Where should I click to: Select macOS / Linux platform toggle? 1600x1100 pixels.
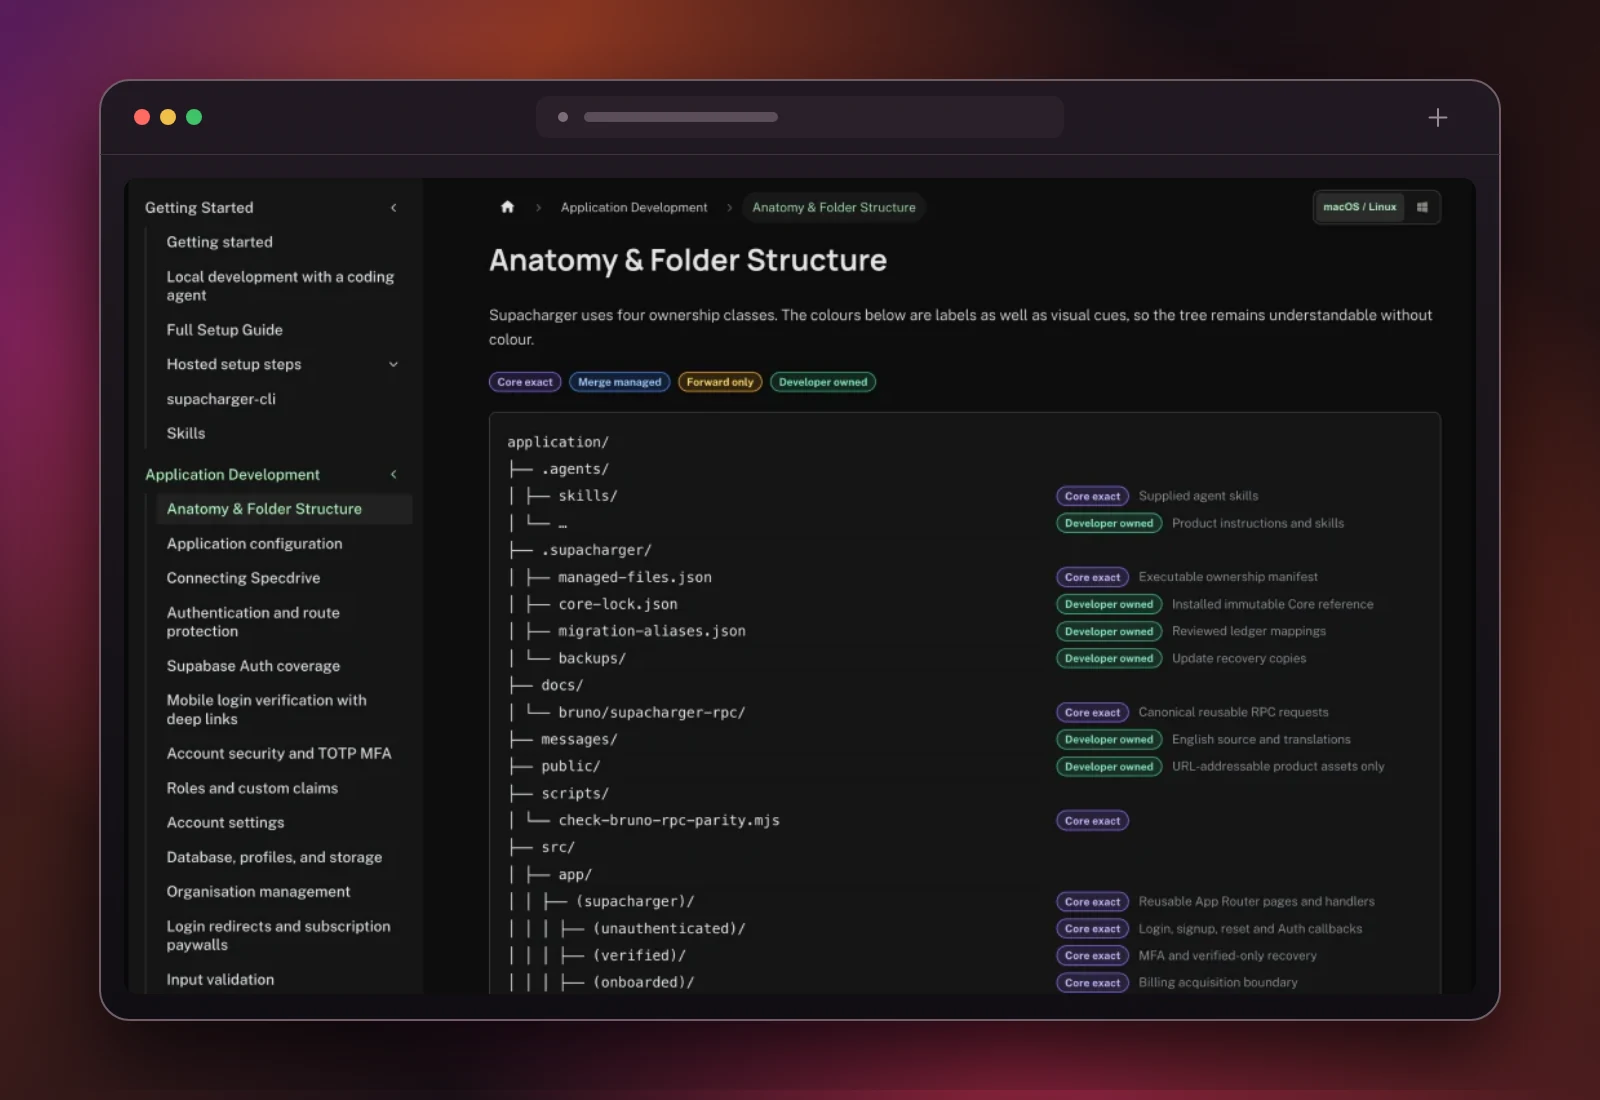1359,207
